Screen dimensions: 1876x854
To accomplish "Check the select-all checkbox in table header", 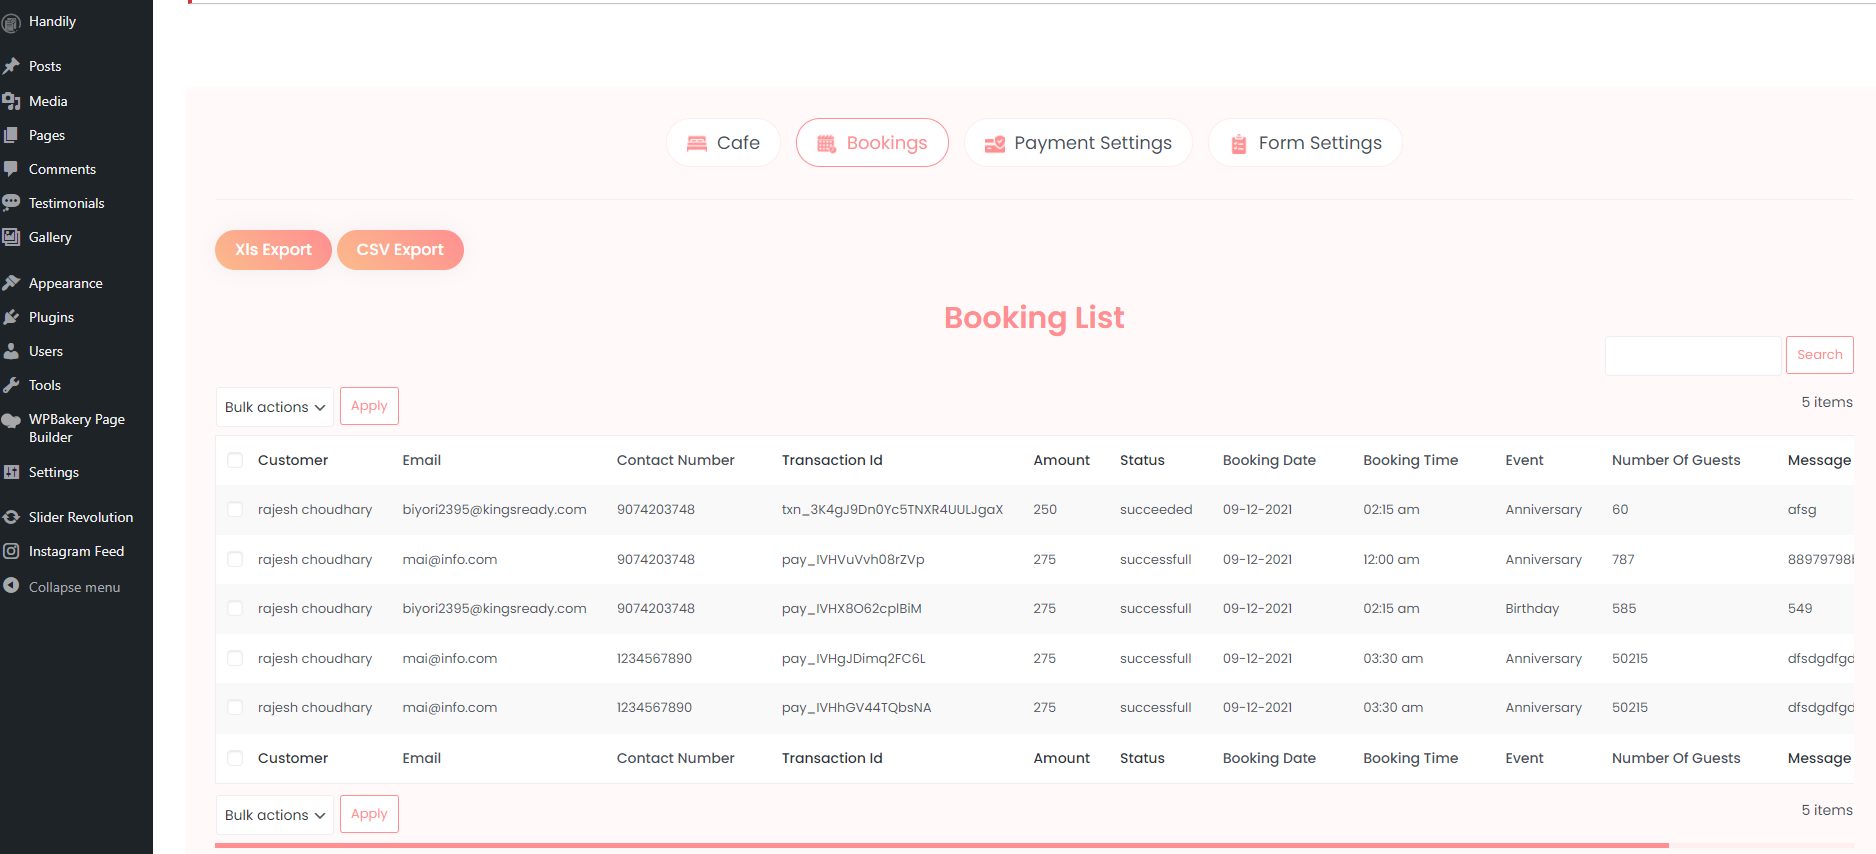I will 235,460.
